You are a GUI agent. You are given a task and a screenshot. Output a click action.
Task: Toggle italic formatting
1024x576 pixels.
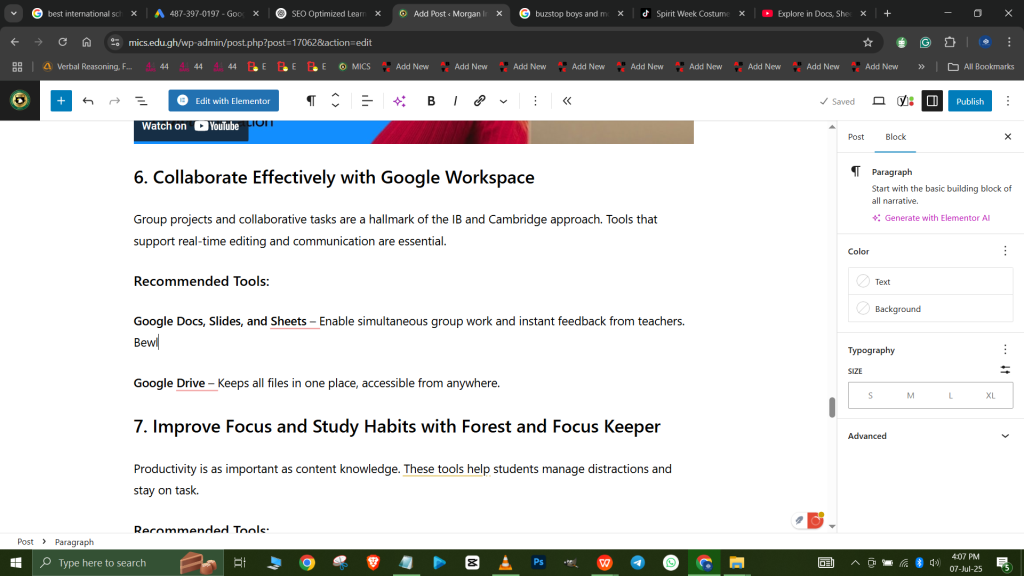[x=455, y=101]
